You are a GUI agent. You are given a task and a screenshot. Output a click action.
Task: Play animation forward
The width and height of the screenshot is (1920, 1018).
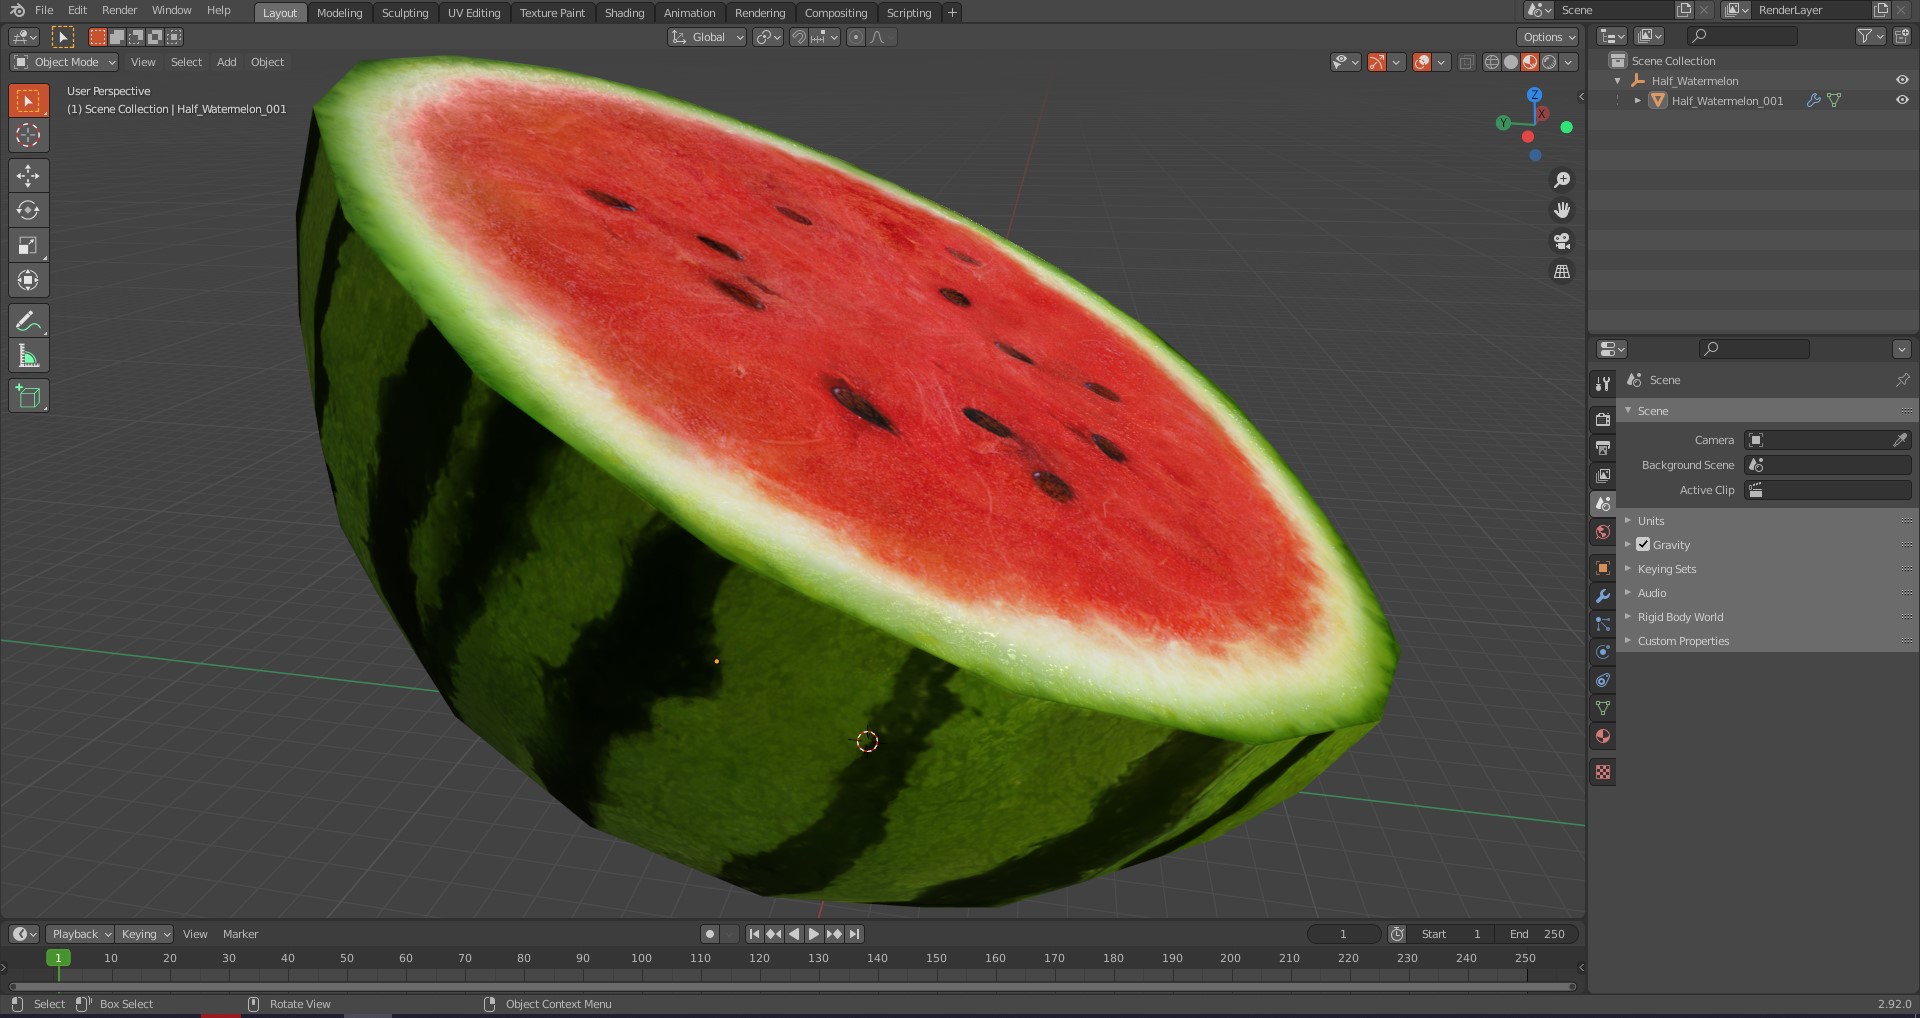[814, 934]
